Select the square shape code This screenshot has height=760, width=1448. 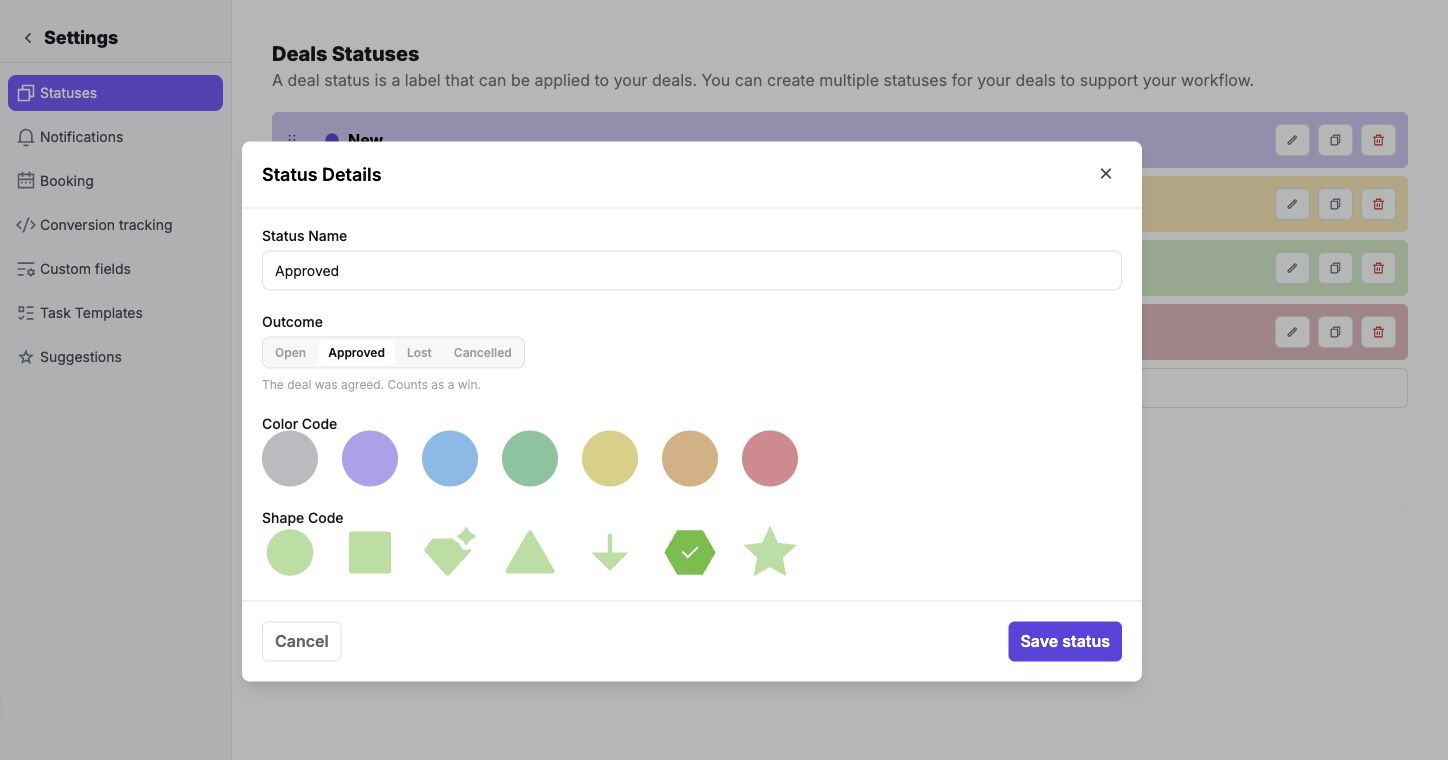(370, 552)
